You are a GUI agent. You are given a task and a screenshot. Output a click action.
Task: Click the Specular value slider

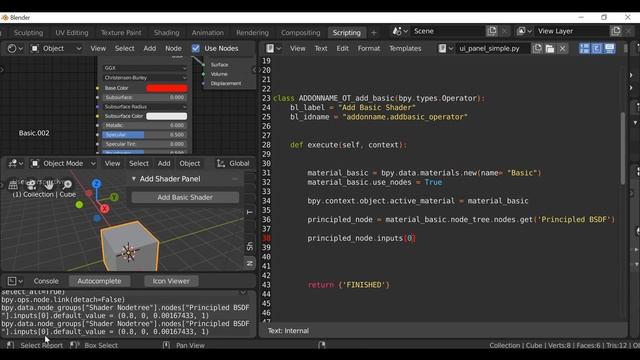(x=145, y=135)
